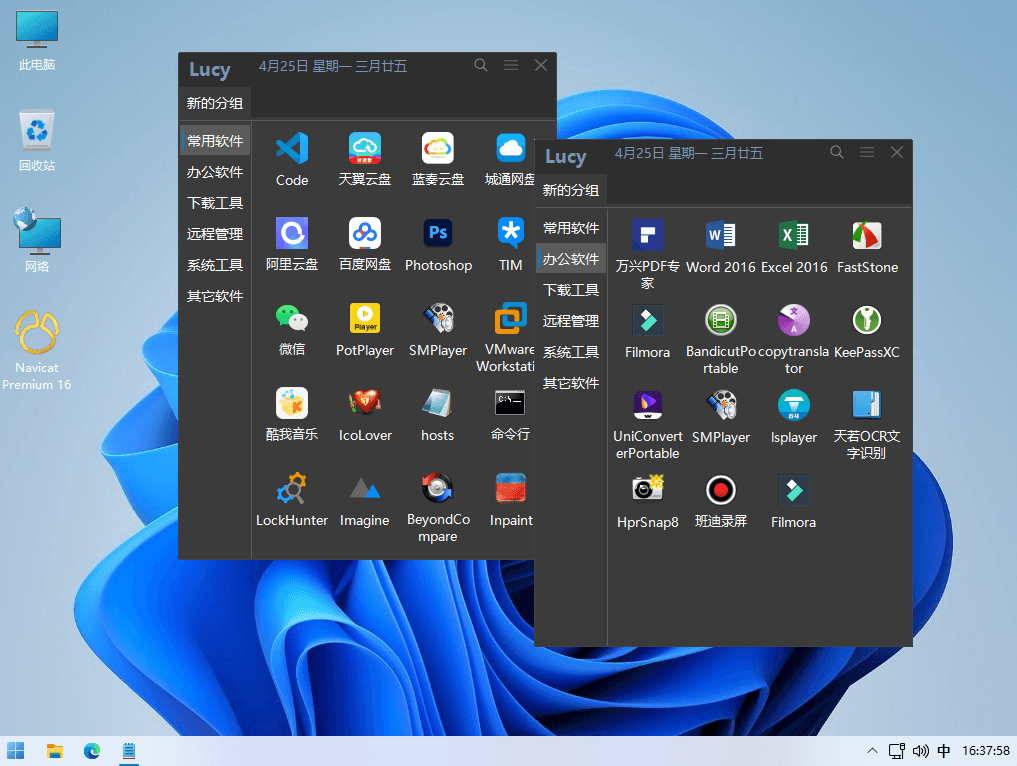Click the taskbar clock 16:37:58
Image resolution: width=1017 pixels, height=766 pixels.
click(x=985, y=750)
